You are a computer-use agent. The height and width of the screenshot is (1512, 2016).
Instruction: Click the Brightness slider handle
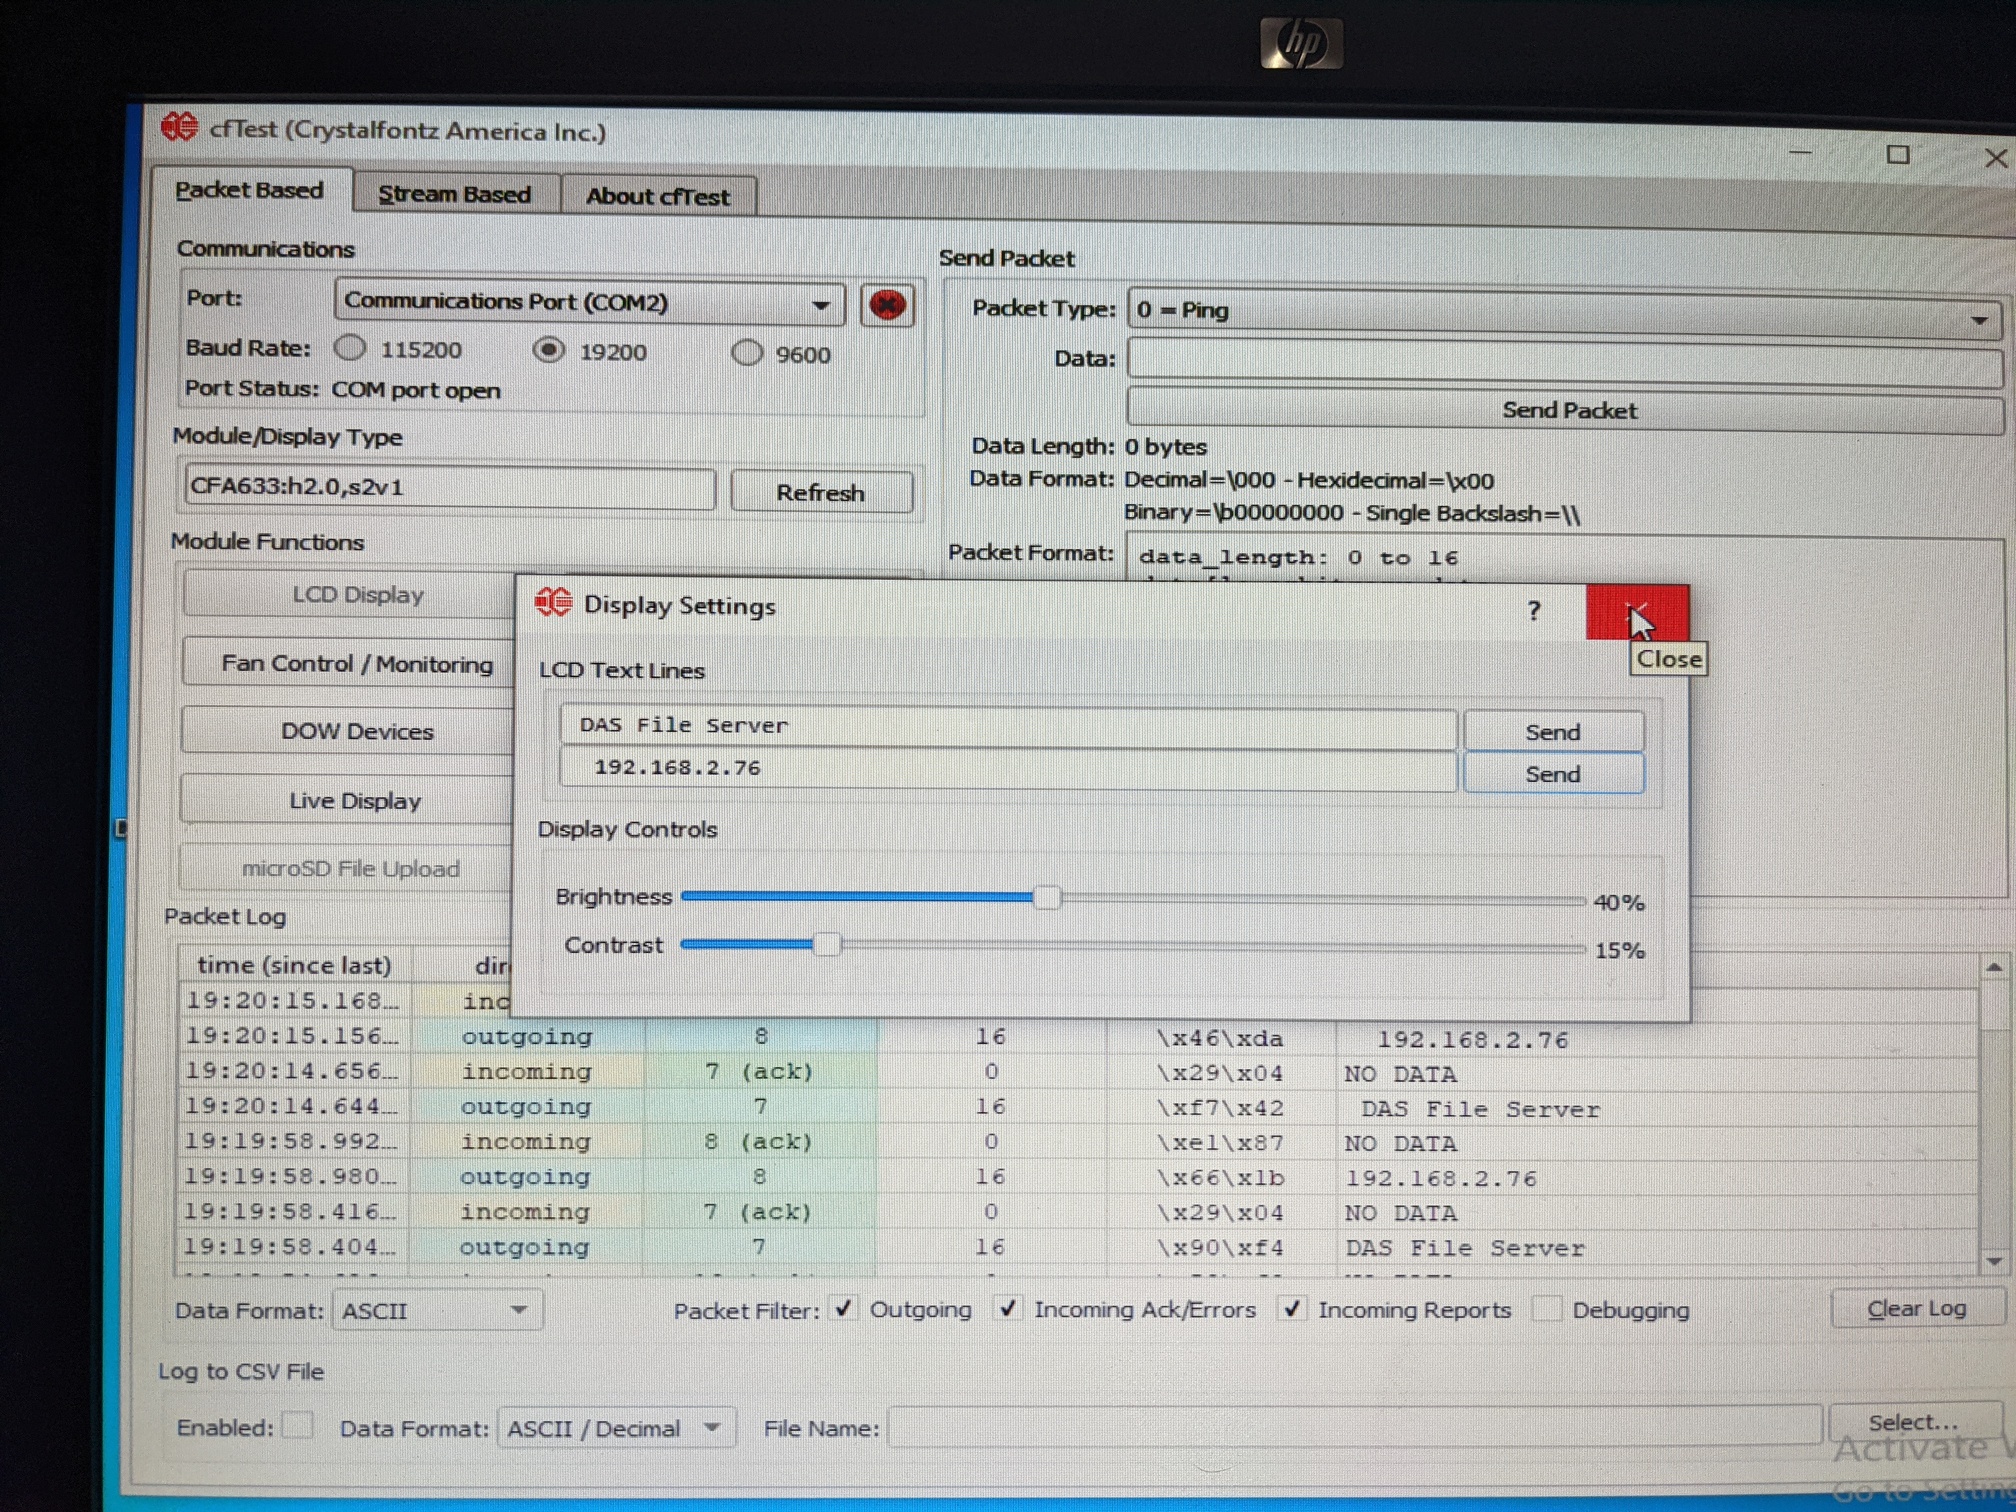[1047, 897]
